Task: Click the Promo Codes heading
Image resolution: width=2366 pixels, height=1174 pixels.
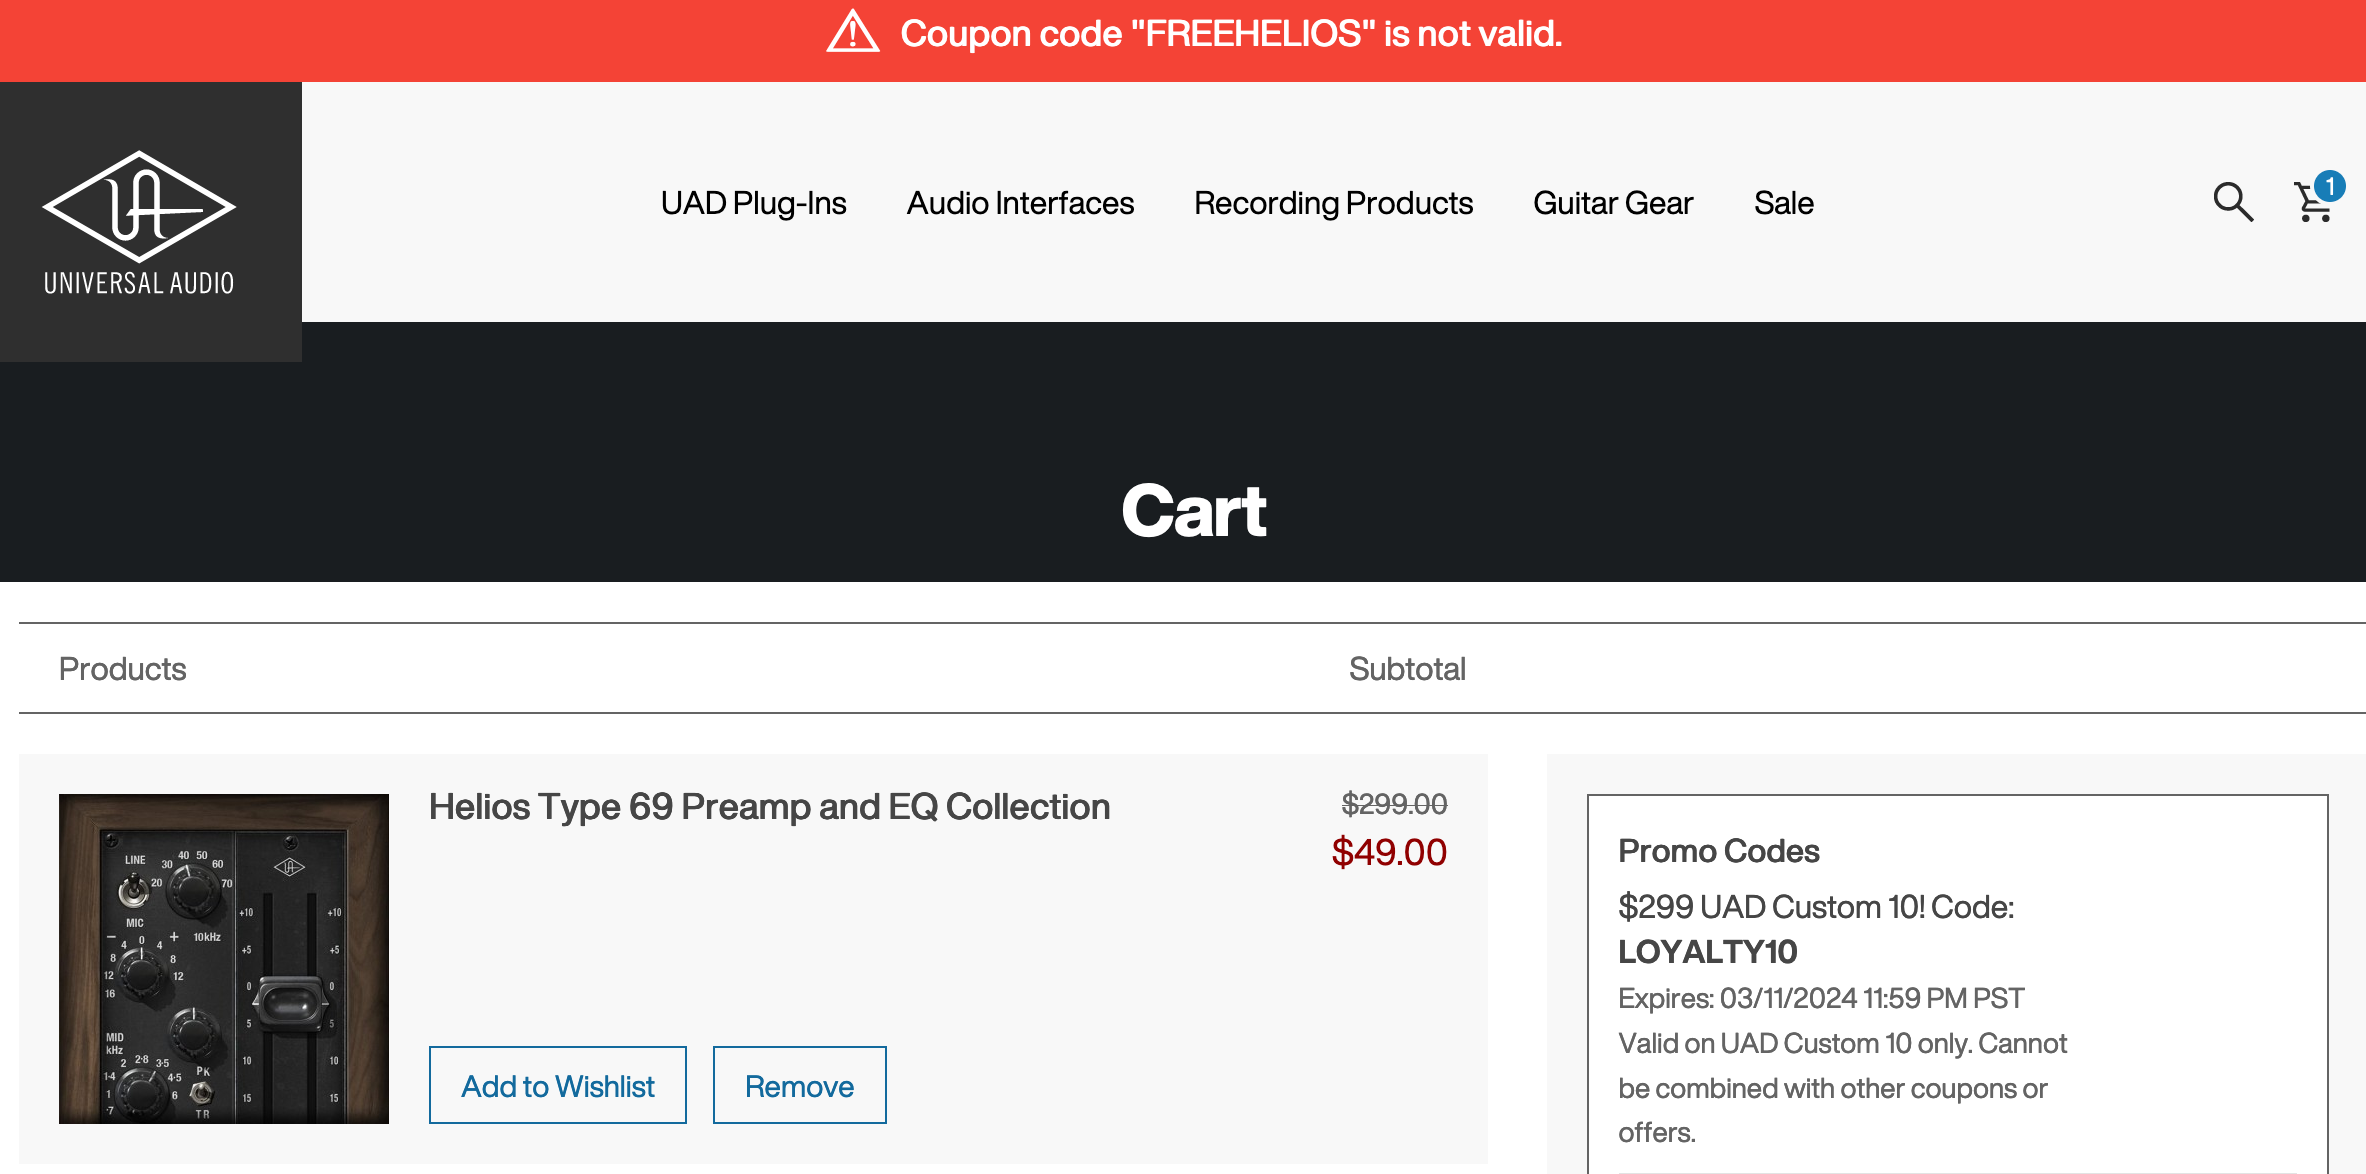Action: coord(1718,851)
